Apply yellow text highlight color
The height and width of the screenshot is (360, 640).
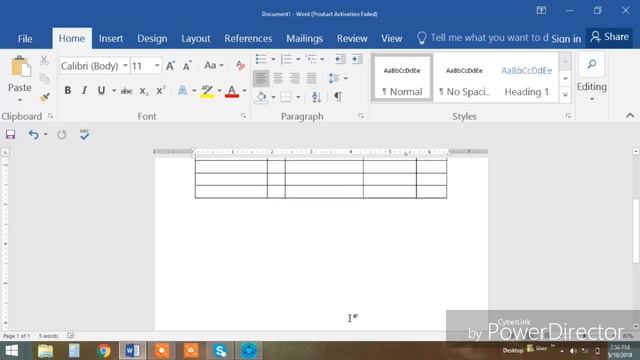point(207,91)
